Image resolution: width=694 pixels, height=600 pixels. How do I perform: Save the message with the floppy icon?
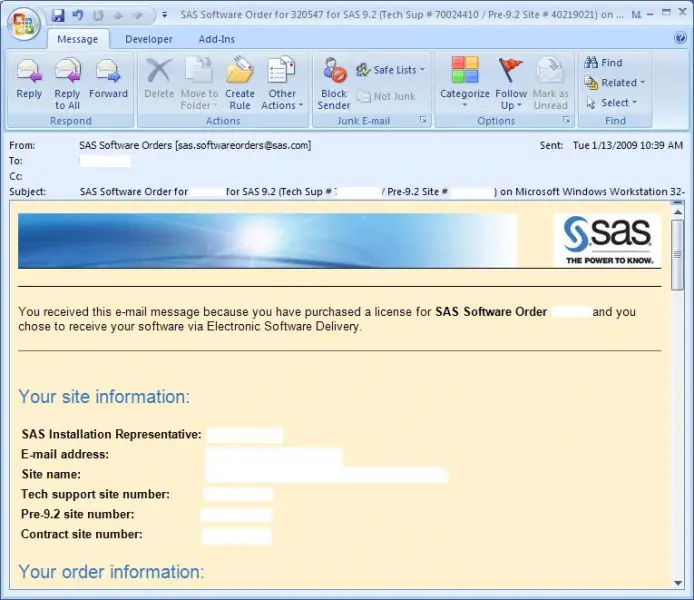point(58,15)
